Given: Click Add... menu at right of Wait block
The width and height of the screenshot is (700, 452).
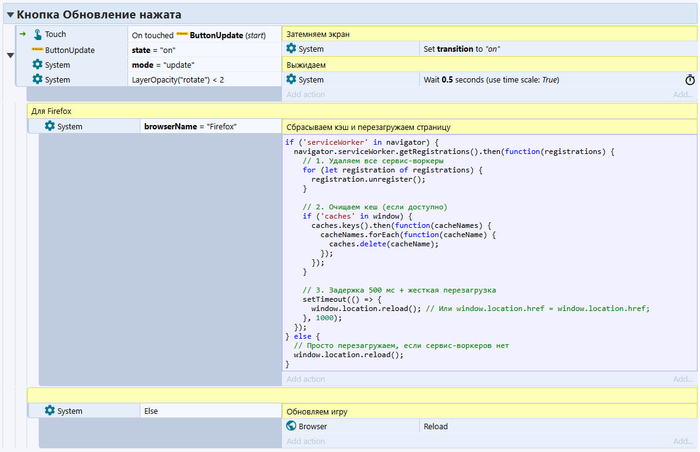Looking at the screenshot, I should [x=682, y=94].
